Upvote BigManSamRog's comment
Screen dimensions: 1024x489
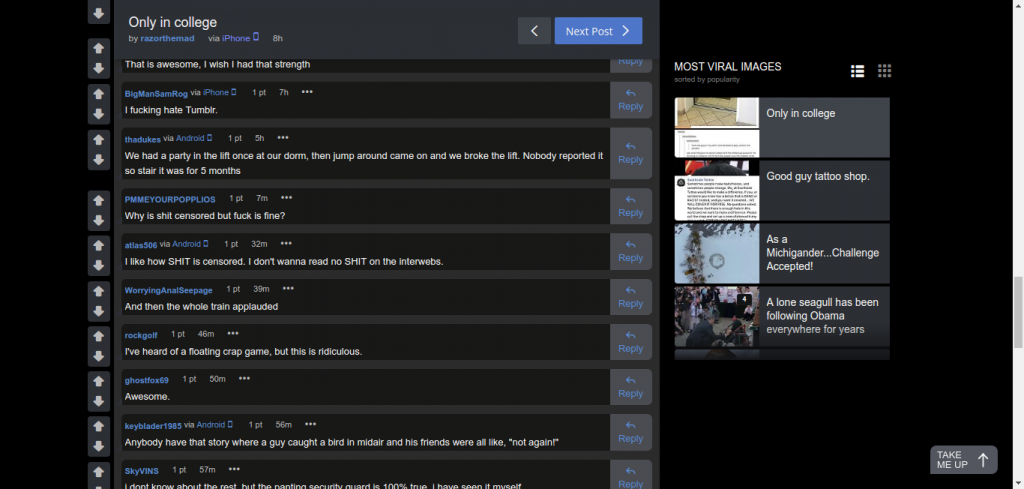click(x=99, y=94)
